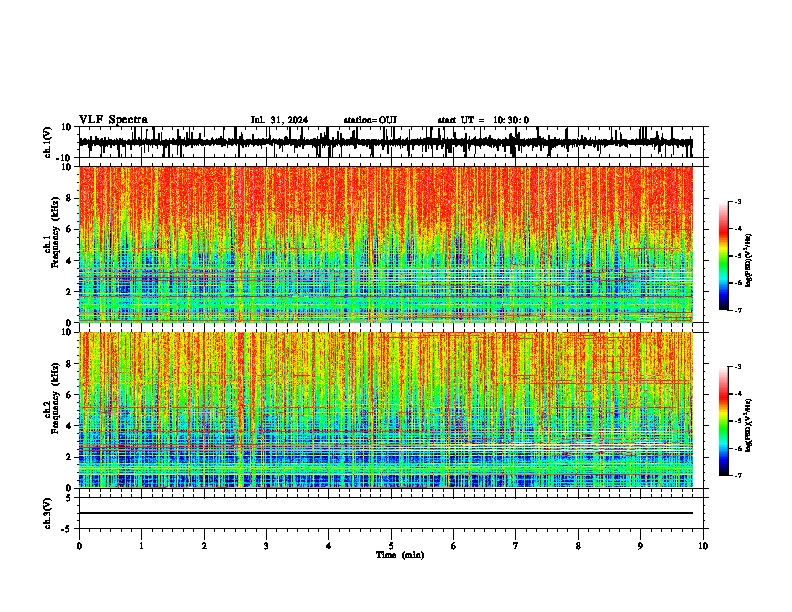
Task: Click the "8" kHz tick of ch.1 spectrogram
Action: coord(69,198)
